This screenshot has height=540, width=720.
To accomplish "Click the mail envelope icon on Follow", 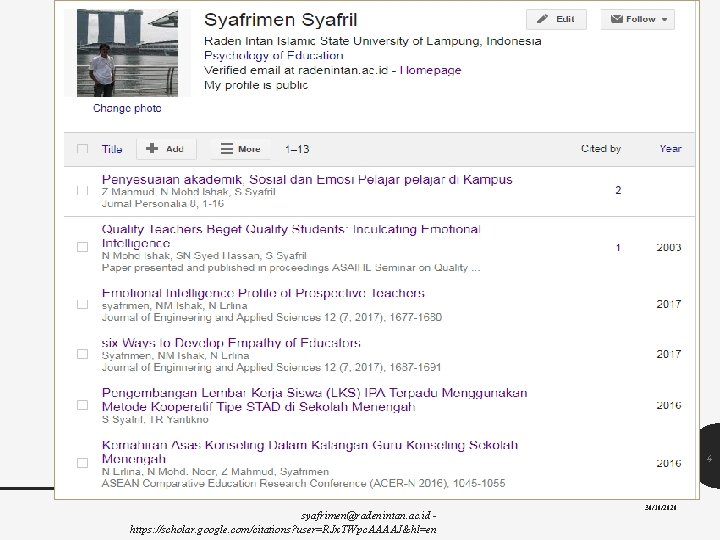I will pos(617,19).
